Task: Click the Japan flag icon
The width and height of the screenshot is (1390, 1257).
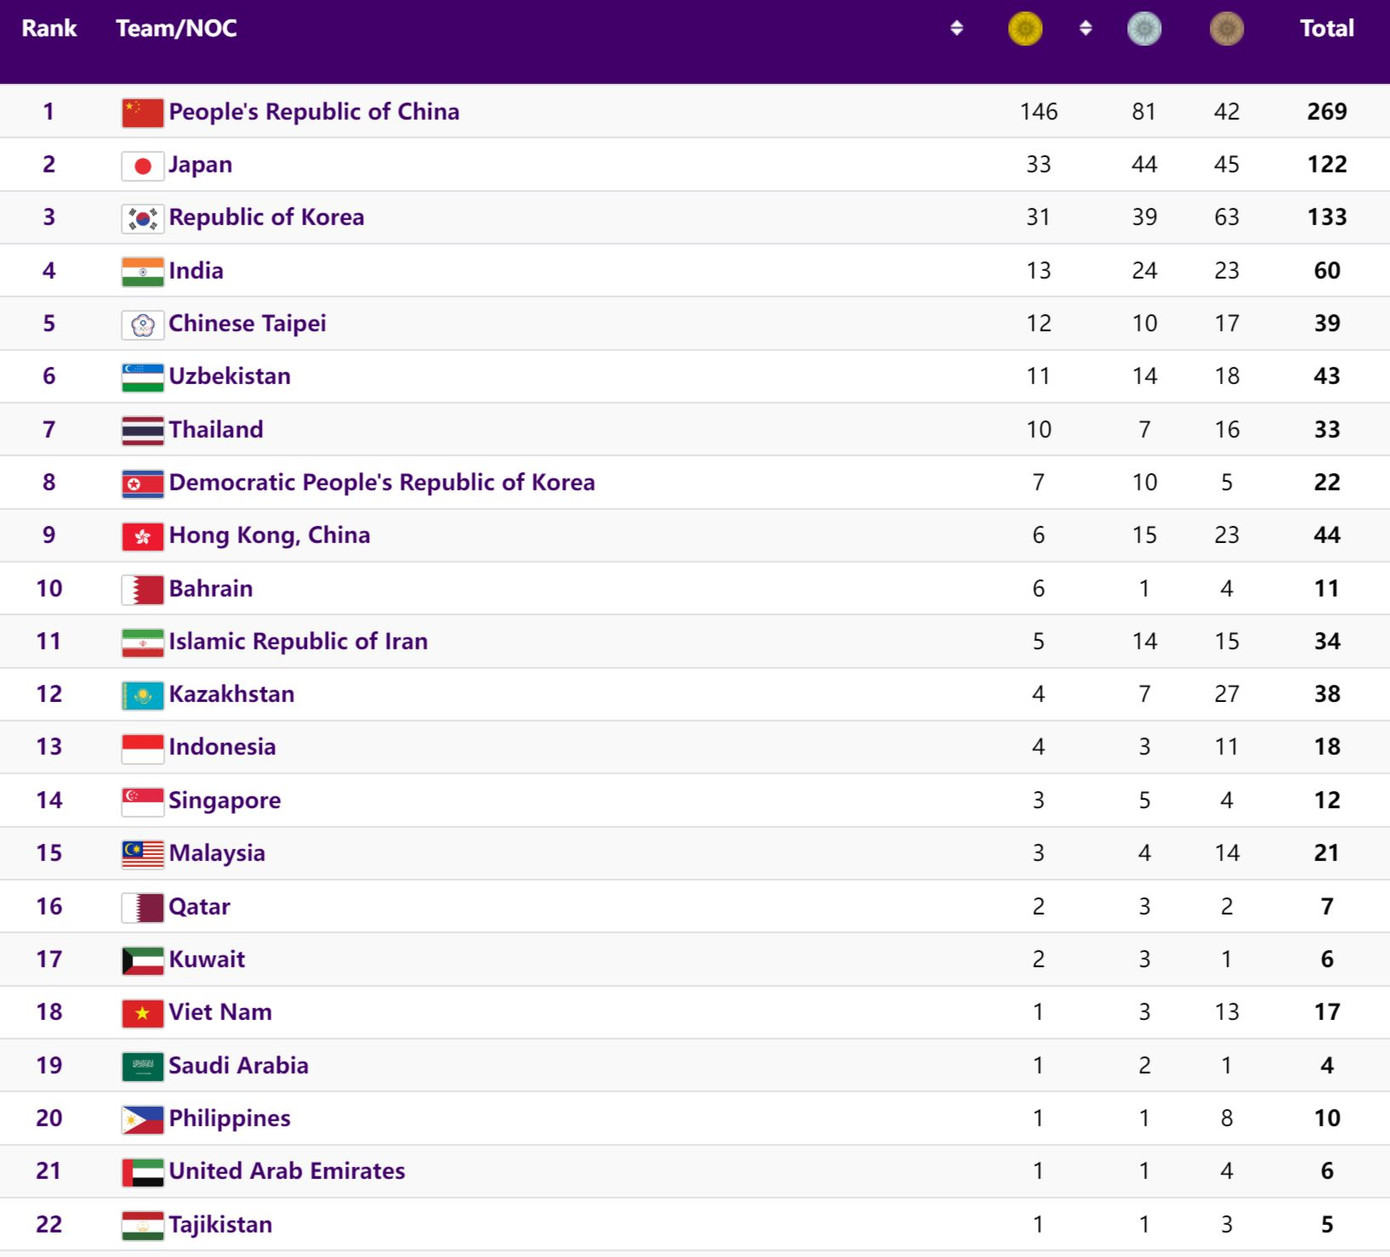Action: 142,165
